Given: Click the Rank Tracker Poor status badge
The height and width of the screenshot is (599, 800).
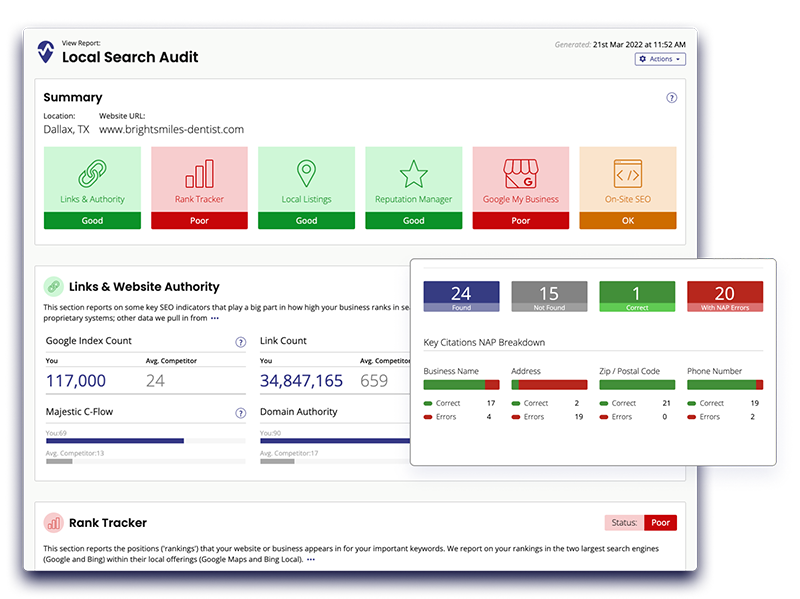Looking at the screenshot, I should (x=660, y=522).
